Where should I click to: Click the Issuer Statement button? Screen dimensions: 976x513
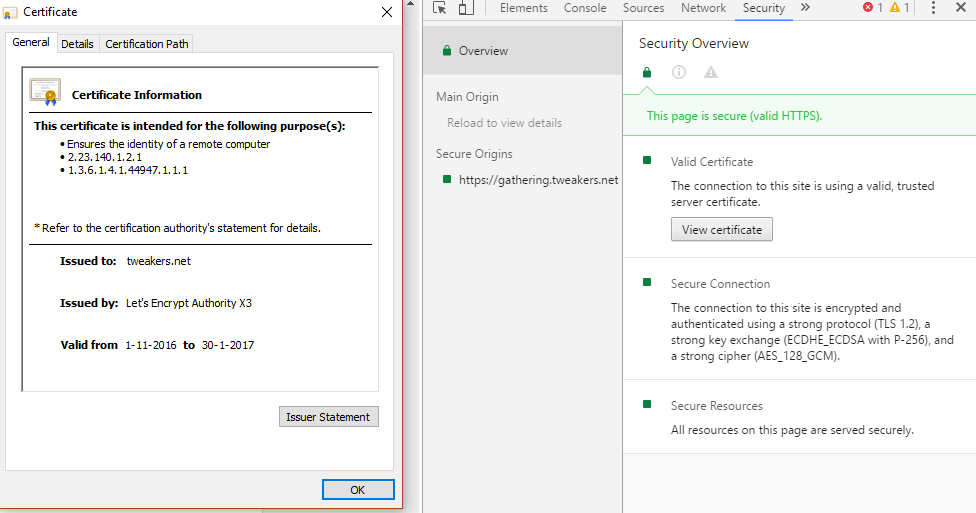point(328,417)
